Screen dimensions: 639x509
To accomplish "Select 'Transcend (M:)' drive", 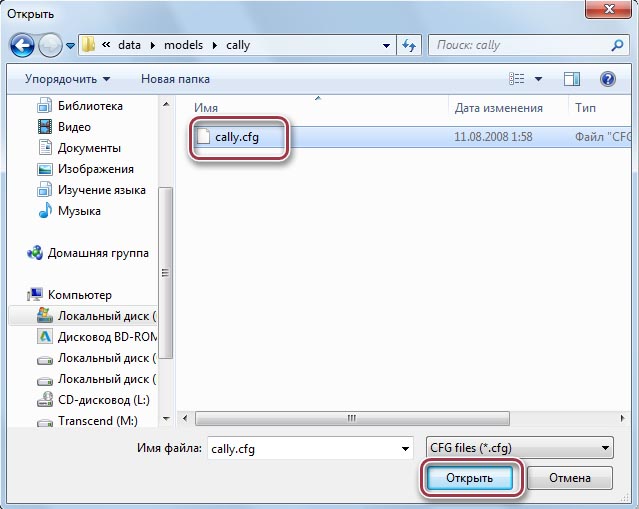I will pyautogui.click(x=97, y=421).
